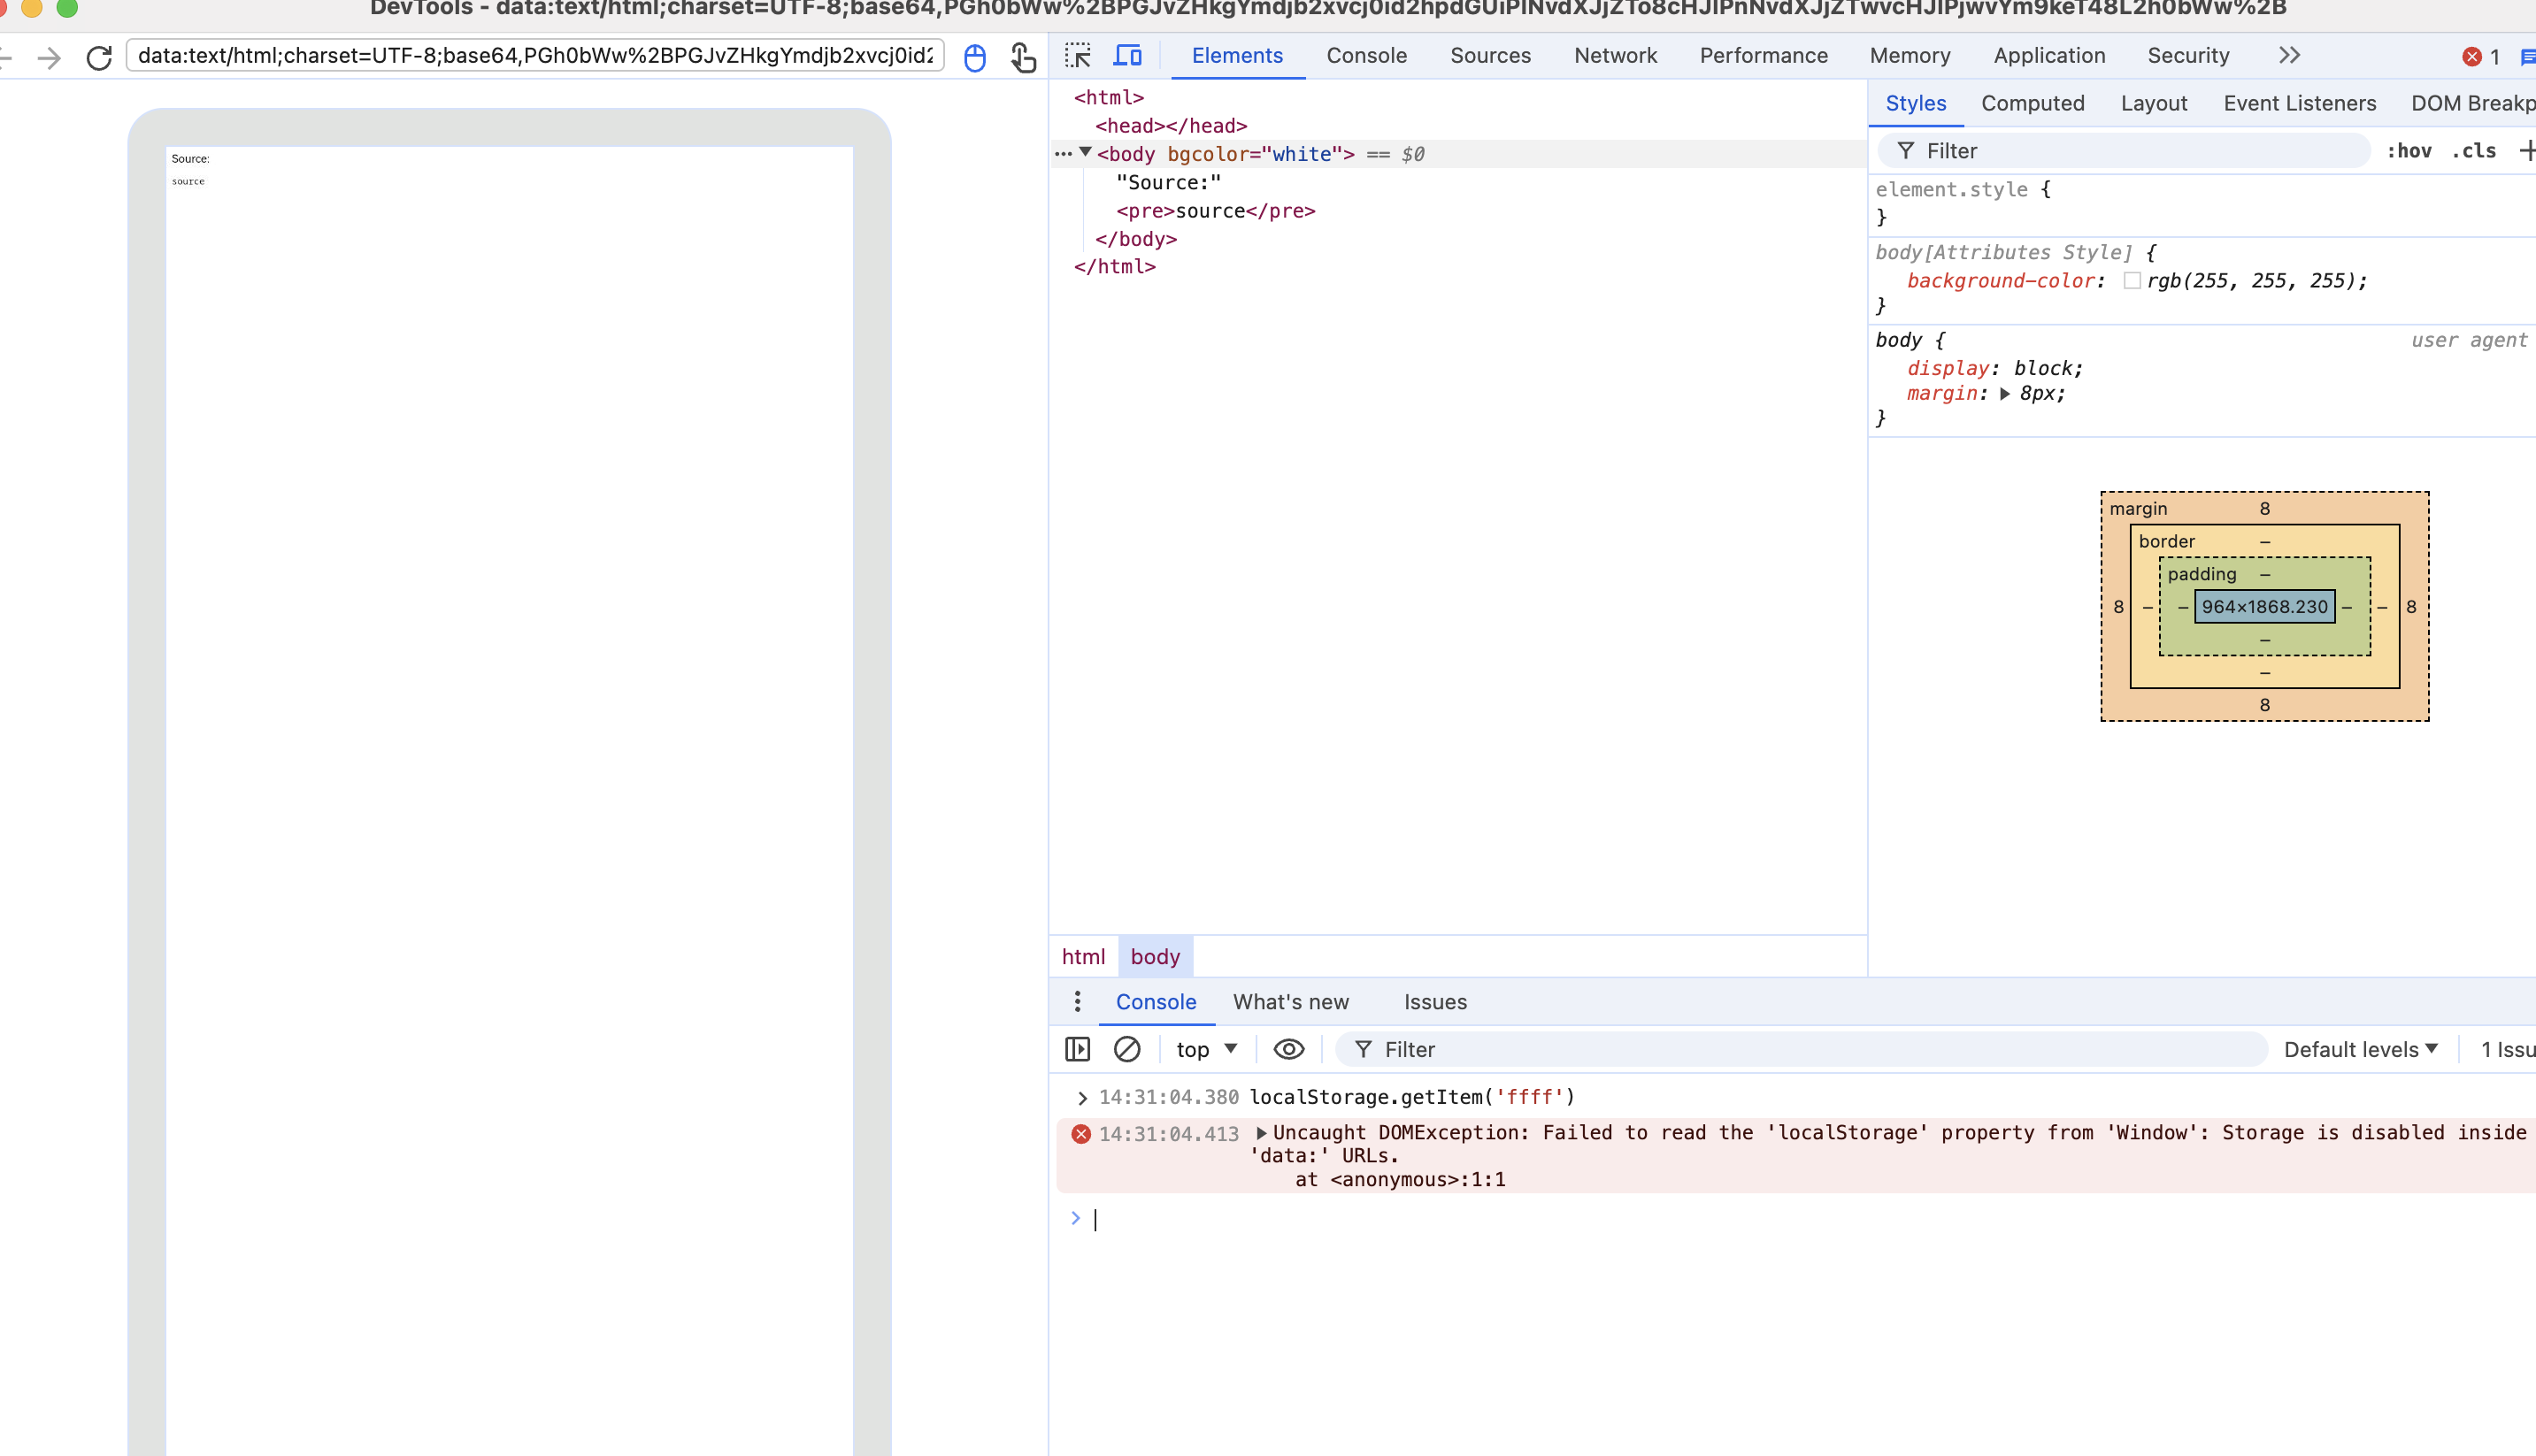Open the top execution context dropdown
This screenshot has height=1456, width=2536.
point(1207,1049)
